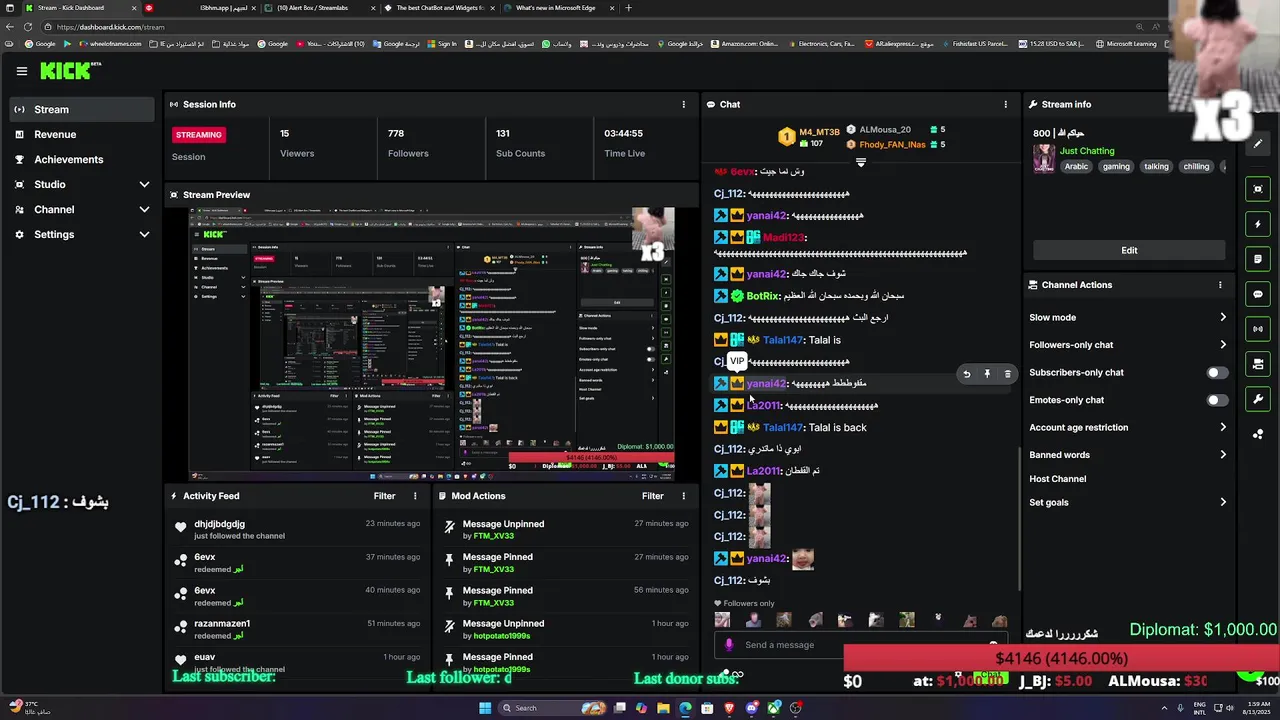Click the three-dots cluster icon in right sidebar
This screenshot has width=1280, height=720.
pyautogui.click(x=1258, y=434)
